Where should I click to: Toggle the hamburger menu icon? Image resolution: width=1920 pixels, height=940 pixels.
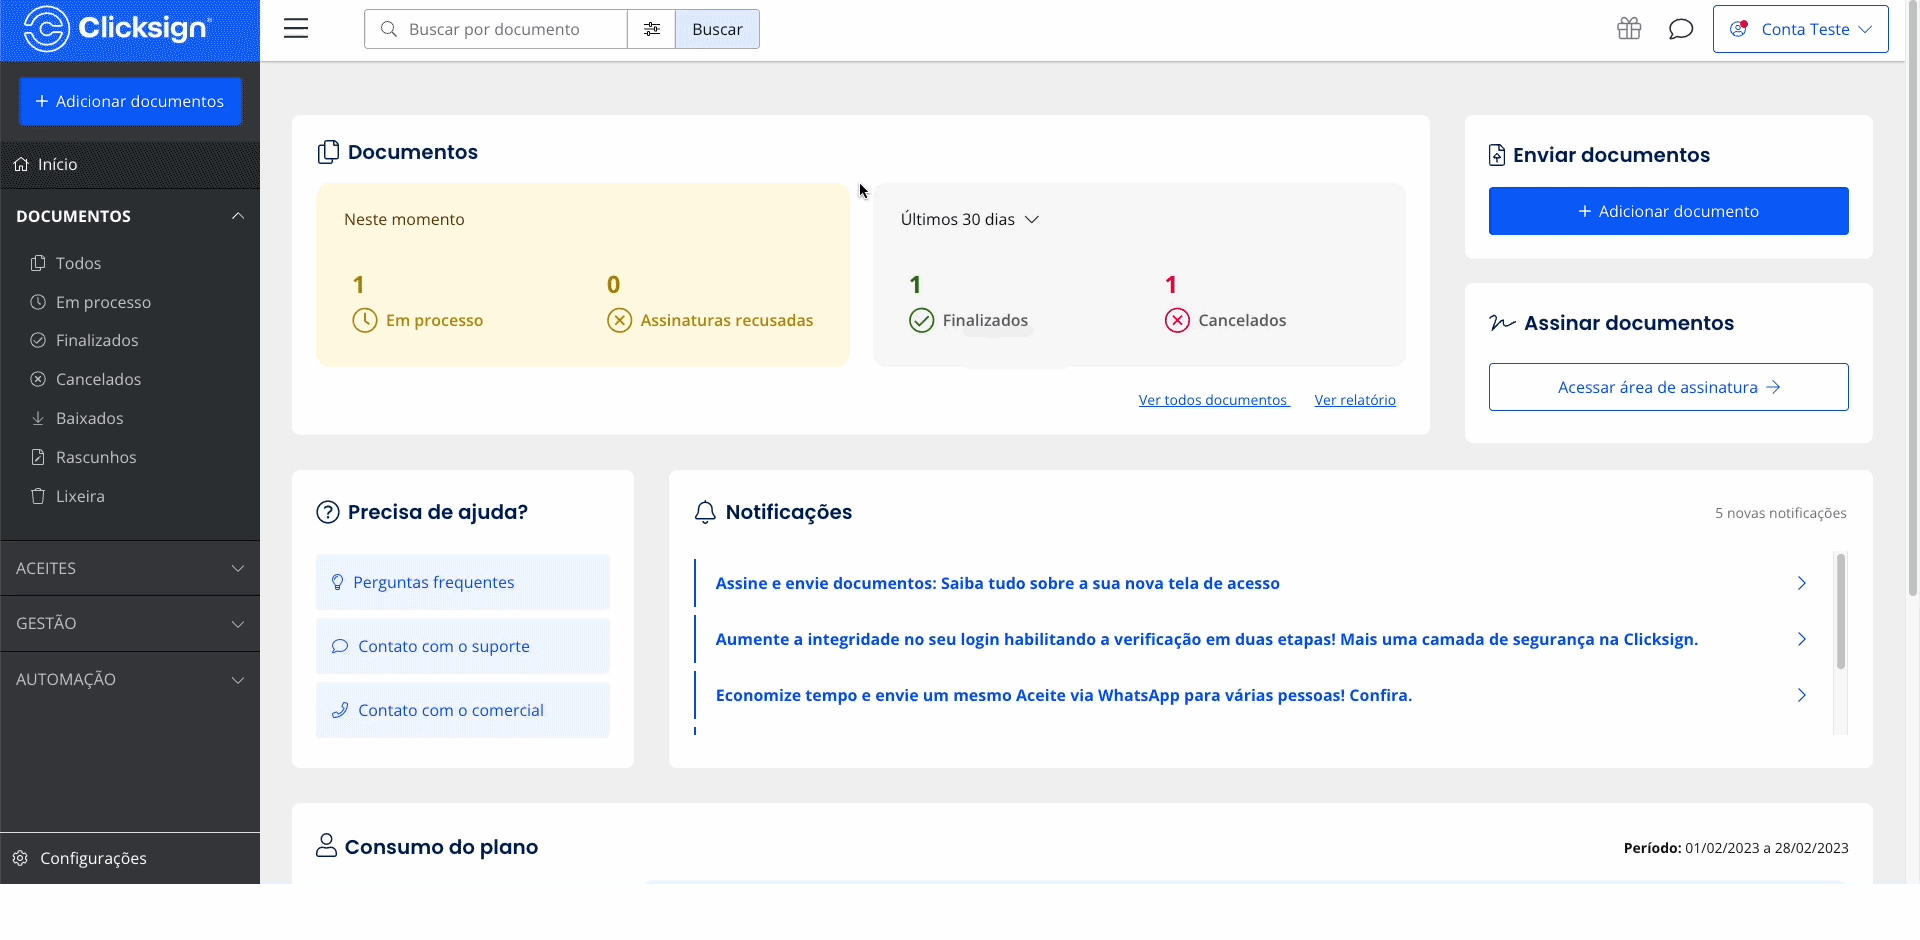[x=296, y=29]
